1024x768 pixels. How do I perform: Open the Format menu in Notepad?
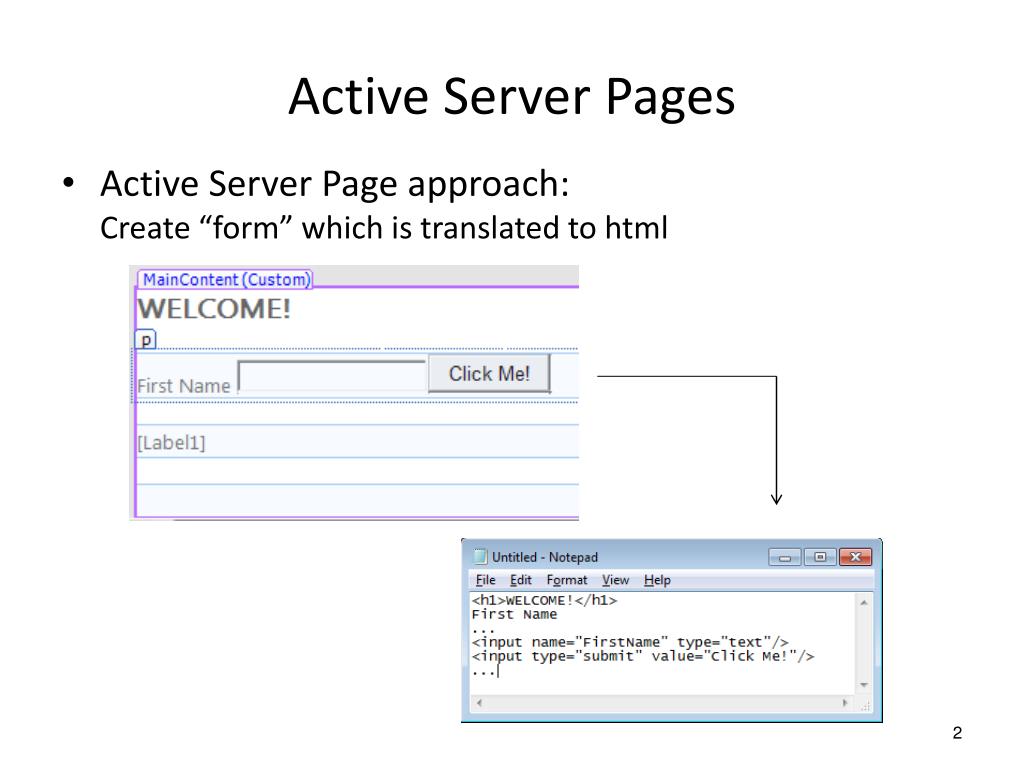pos(567,580)
